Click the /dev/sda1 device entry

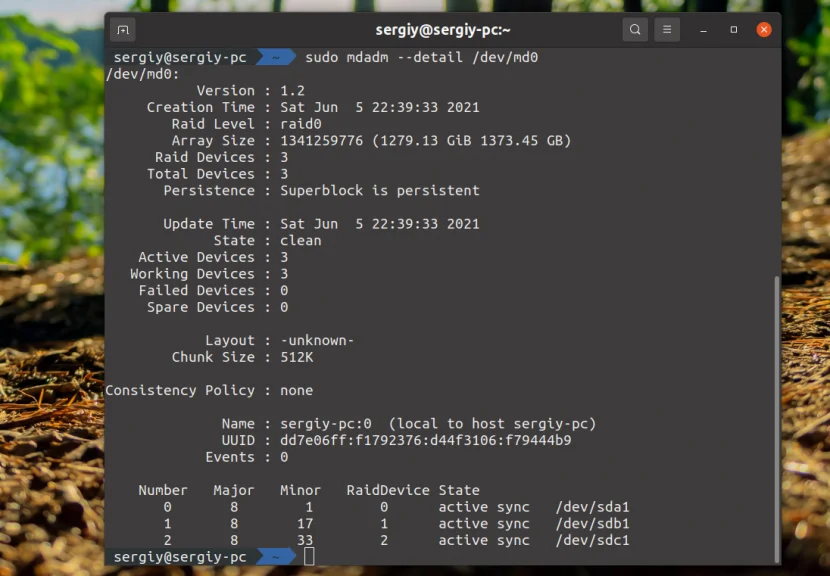593,507
